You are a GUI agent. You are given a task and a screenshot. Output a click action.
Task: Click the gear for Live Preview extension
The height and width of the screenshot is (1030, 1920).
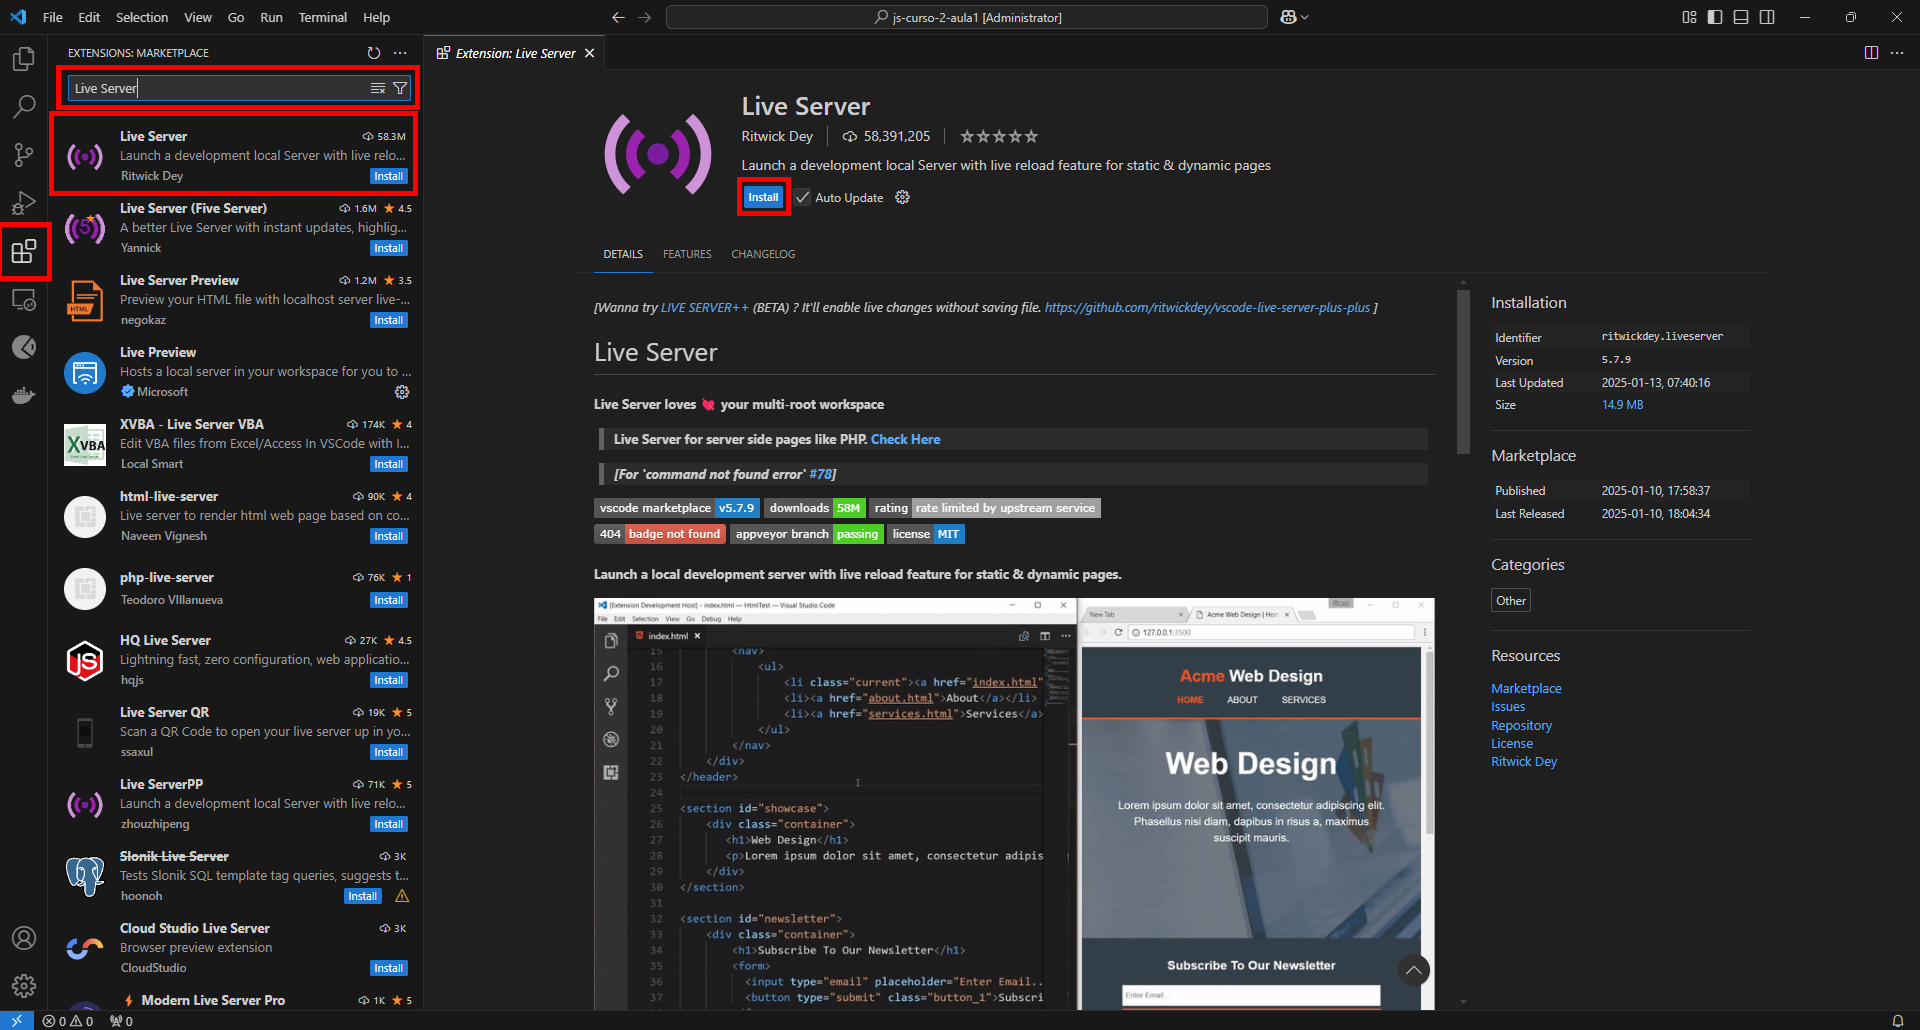coord(402,392)
